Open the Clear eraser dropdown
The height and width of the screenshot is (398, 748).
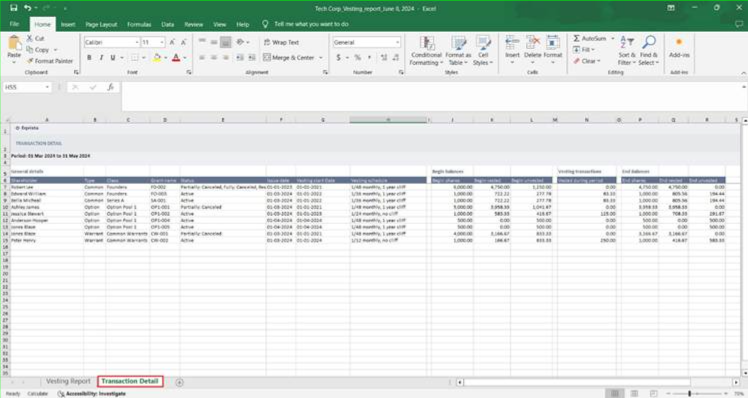point(587,61)
